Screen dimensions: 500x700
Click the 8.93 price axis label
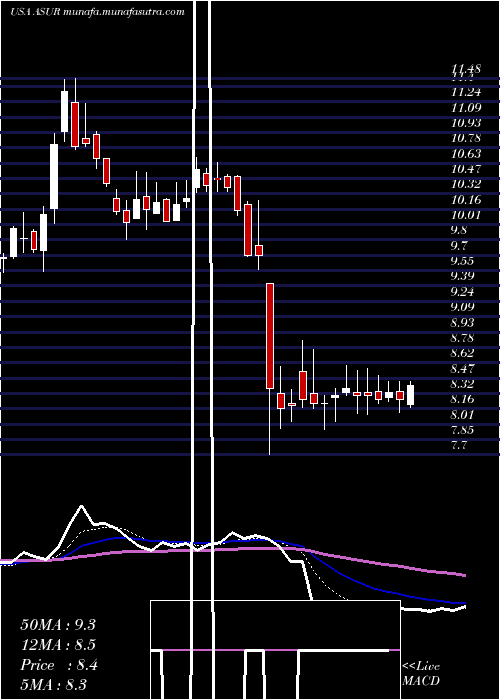coord(462,322)
